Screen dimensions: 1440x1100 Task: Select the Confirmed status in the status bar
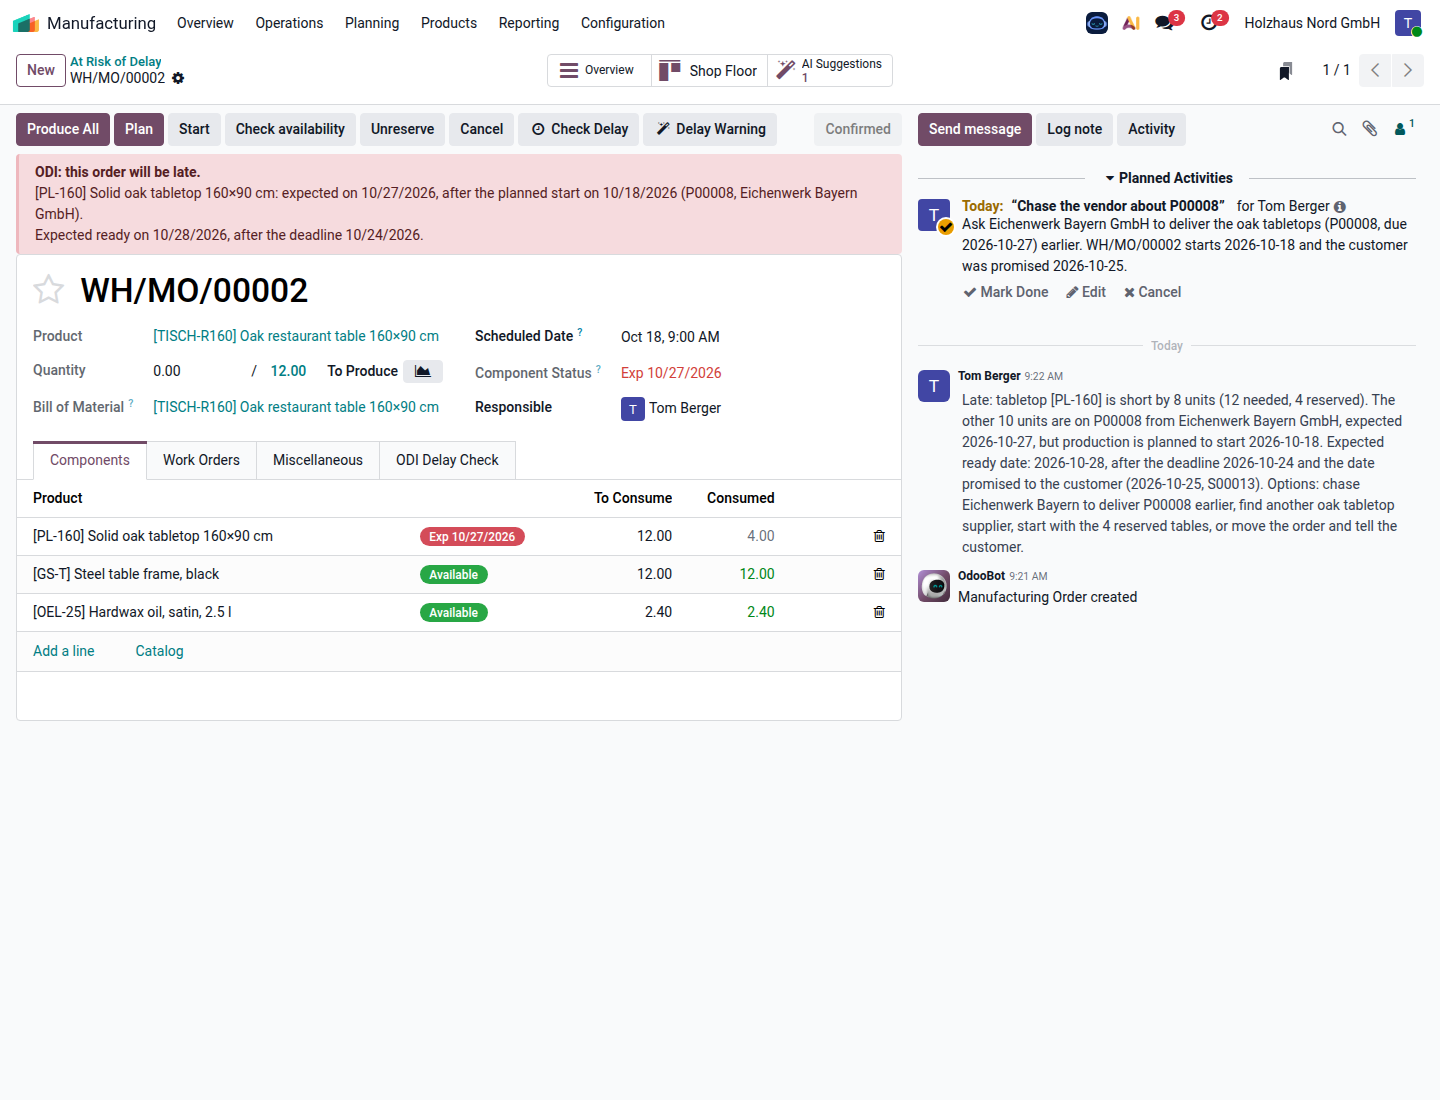858,129
